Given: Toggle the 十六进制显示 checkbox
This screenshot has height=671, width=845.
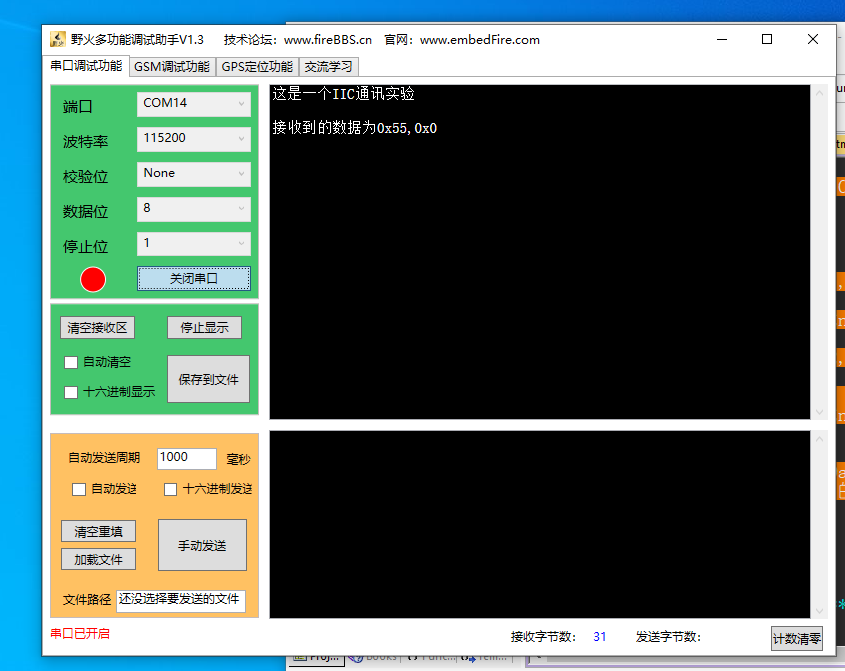Looking at the screenshot, I should [71, 392].
